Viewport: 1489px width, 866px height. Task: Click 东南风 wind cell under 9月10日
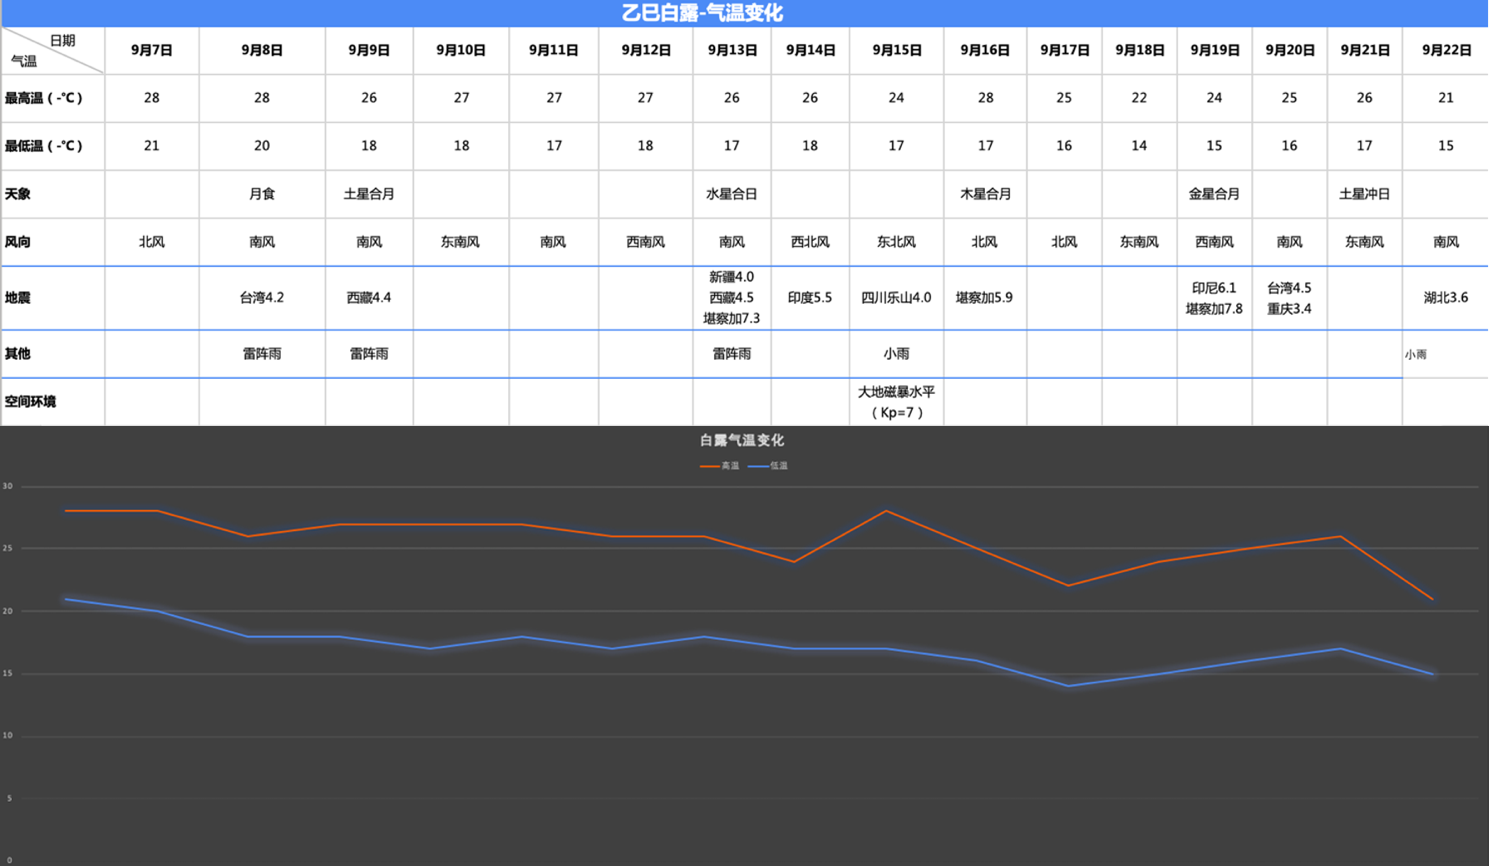point(461,242)
